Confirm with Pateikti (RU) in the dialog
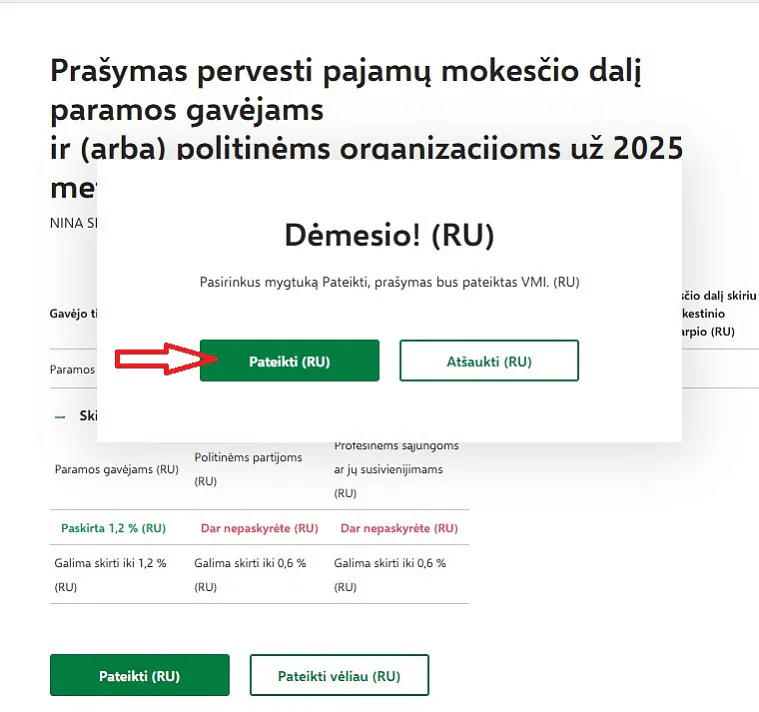The width and height of the screenshot is (759, 712). 289,361
